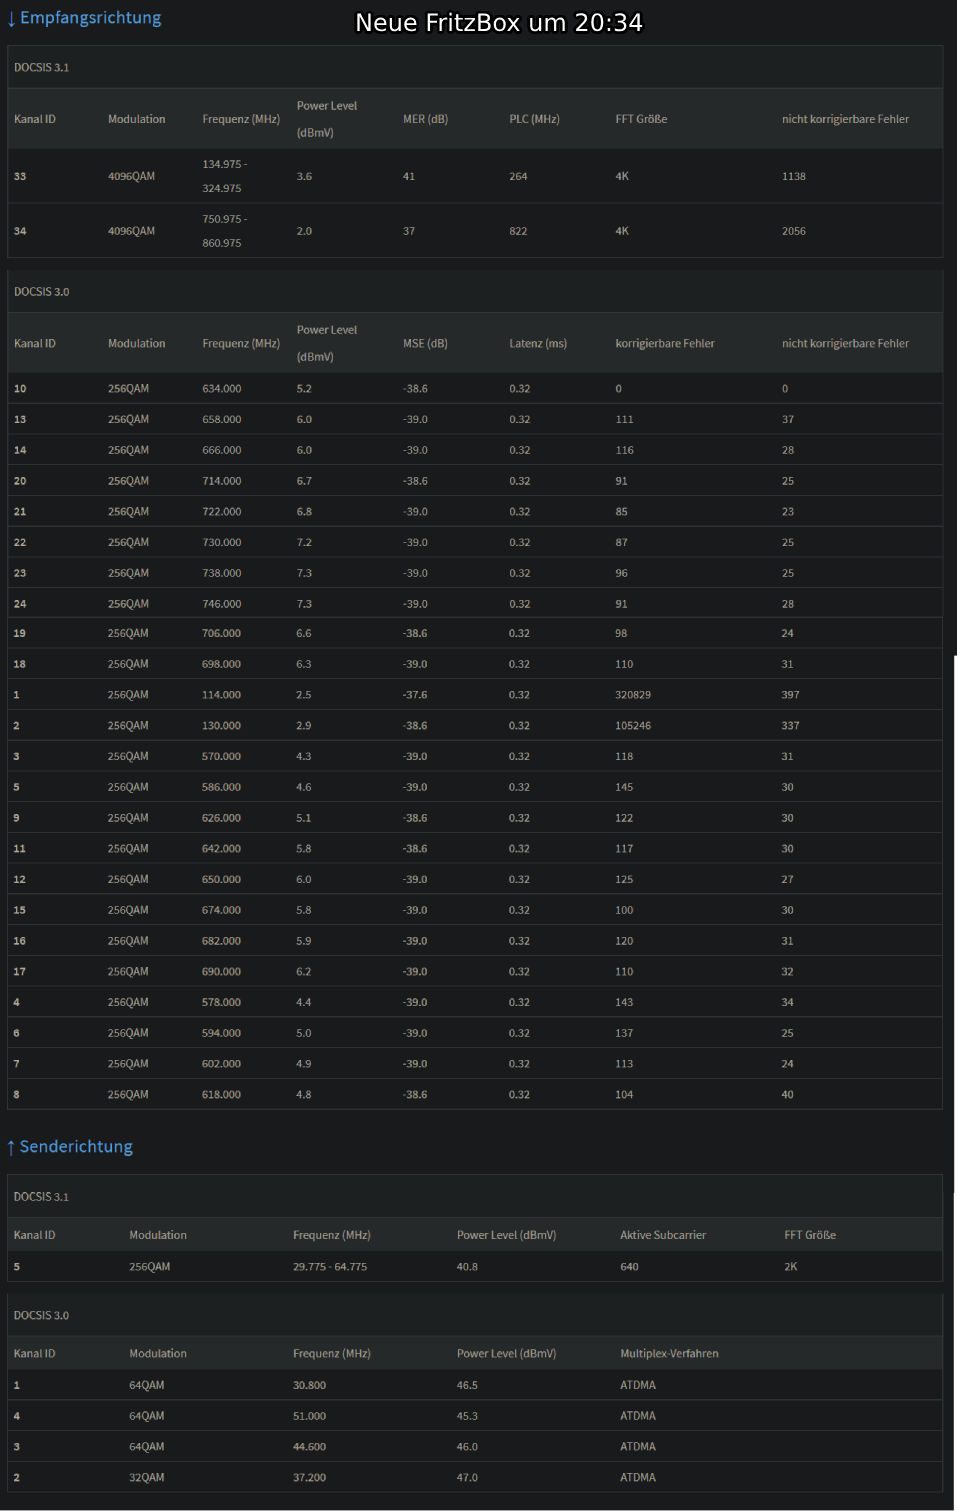Select the upstream frequency 51.000 cell
This screenshot has height=1511, width=957.
tap(310, 1416)
